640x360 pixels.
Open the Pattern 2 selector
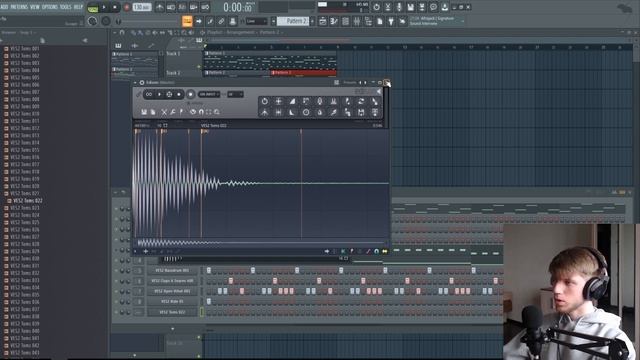(293, 21)
